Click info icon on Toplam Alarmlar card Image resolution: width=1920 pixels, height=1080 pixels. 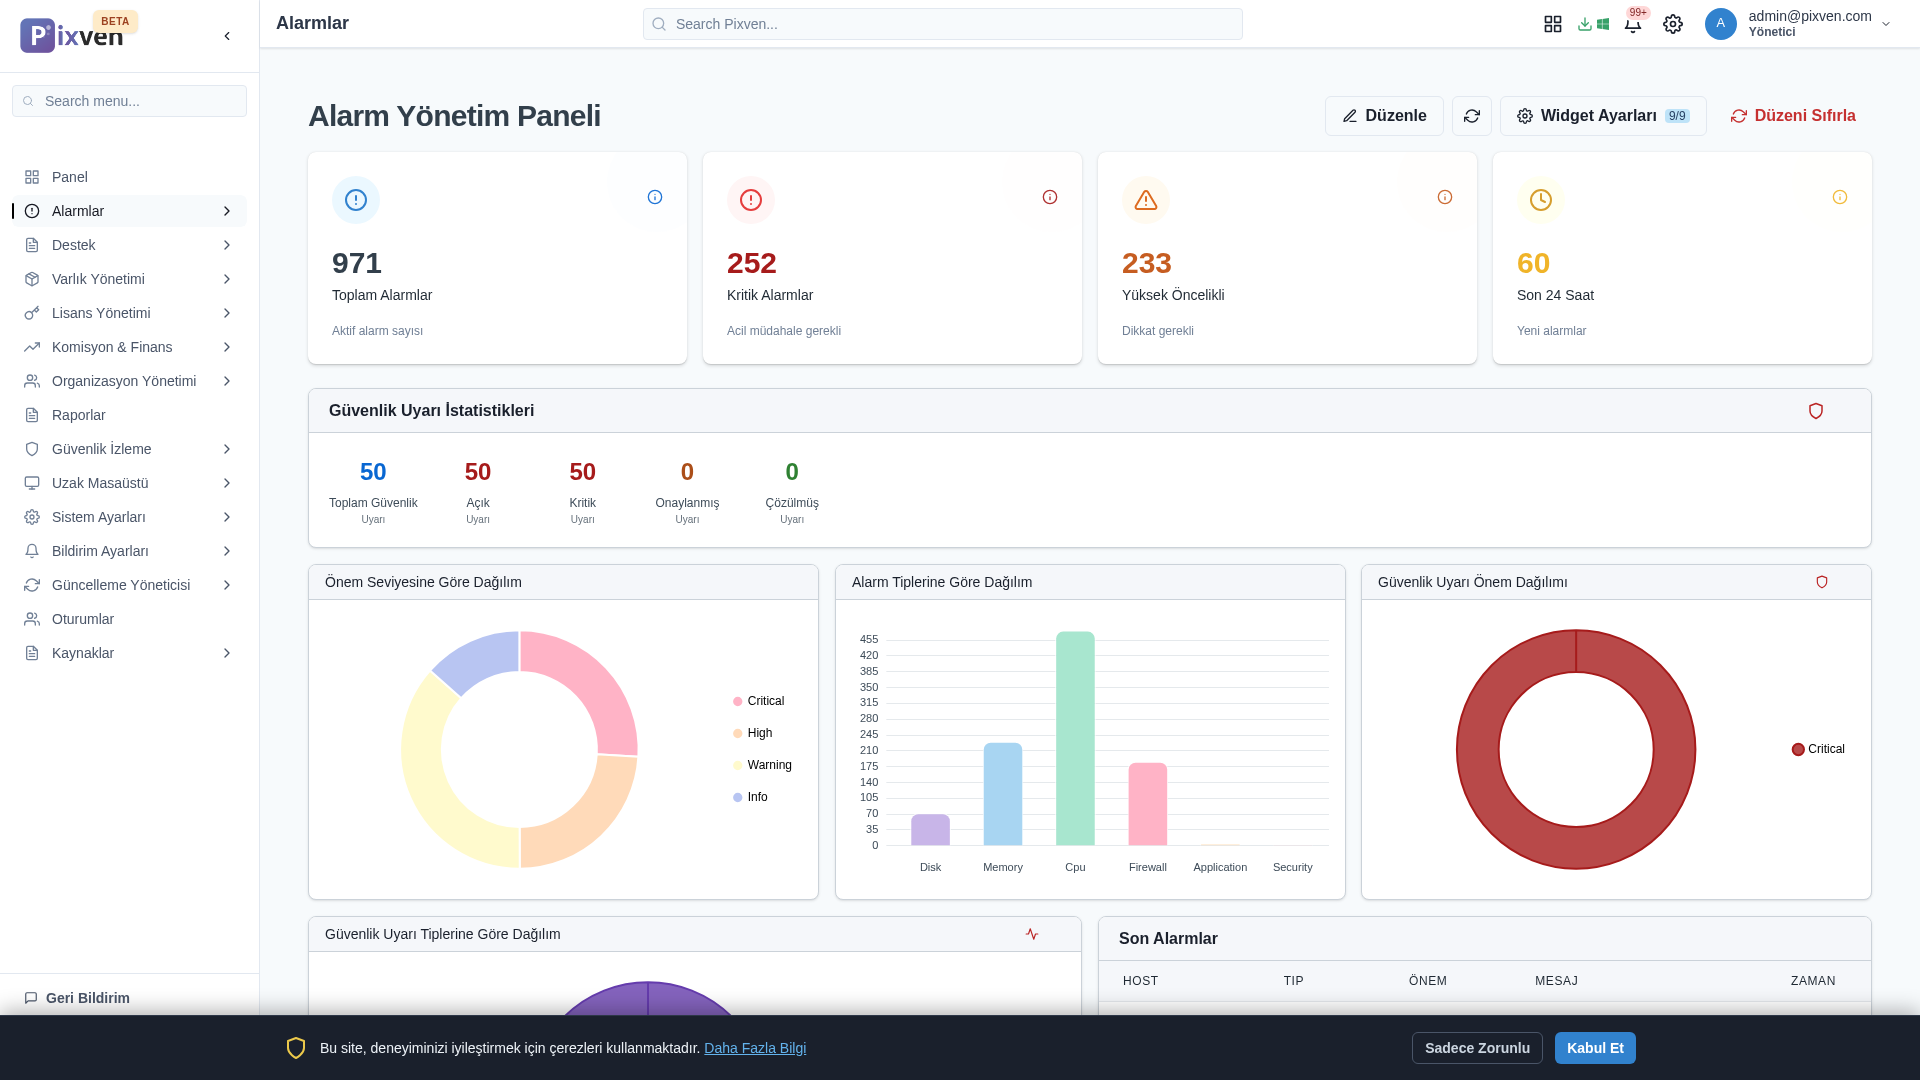pyautogui.click(x=655, y=197)
